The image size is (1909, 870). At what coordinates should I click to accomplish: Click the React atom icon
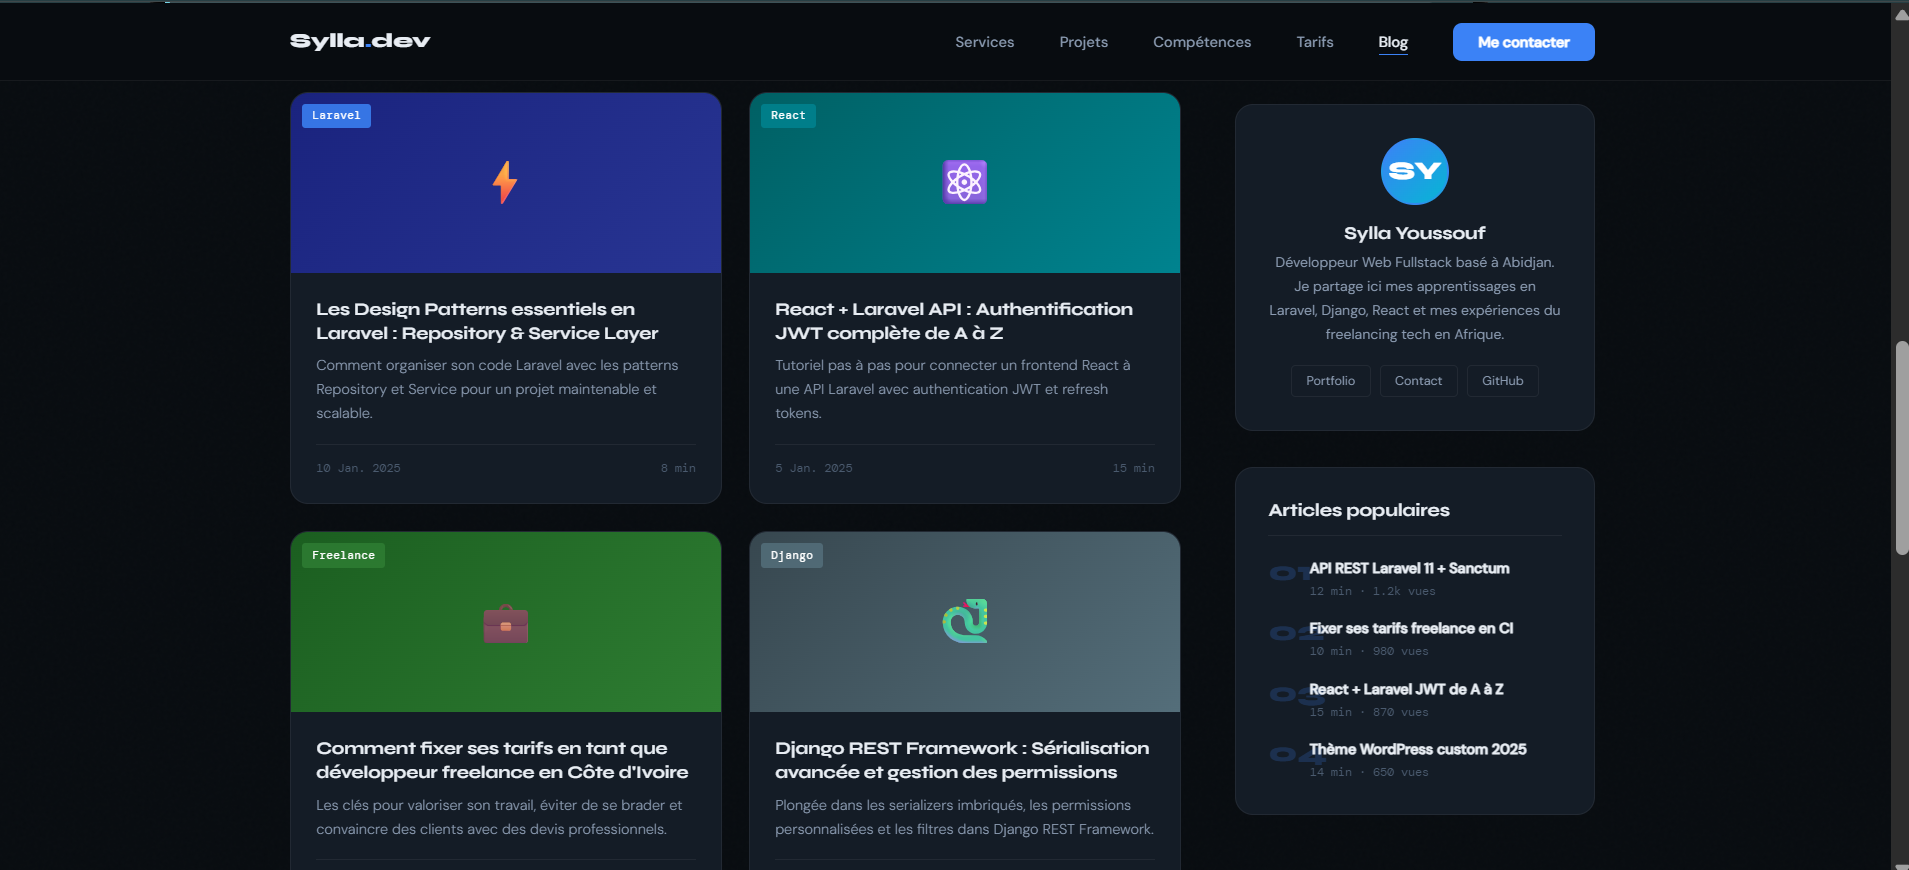tap(964, 182)
